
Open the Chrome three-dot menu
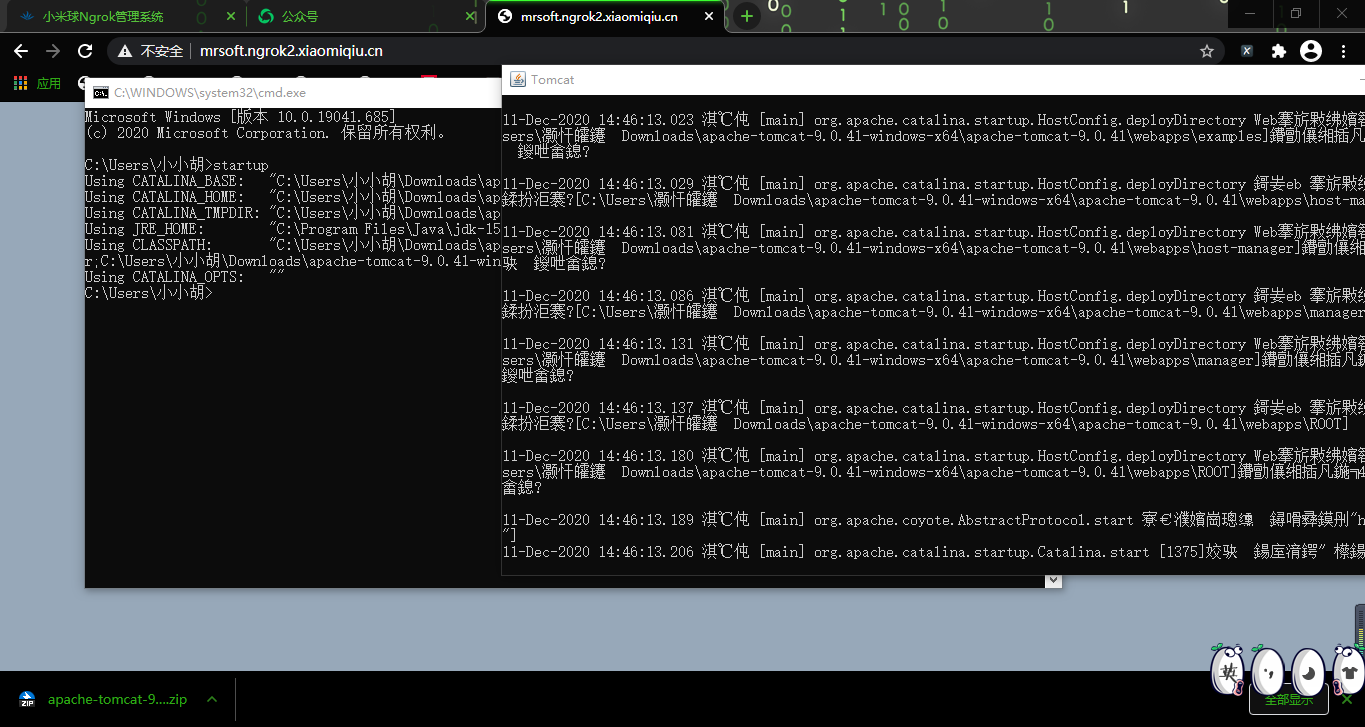1342,51
